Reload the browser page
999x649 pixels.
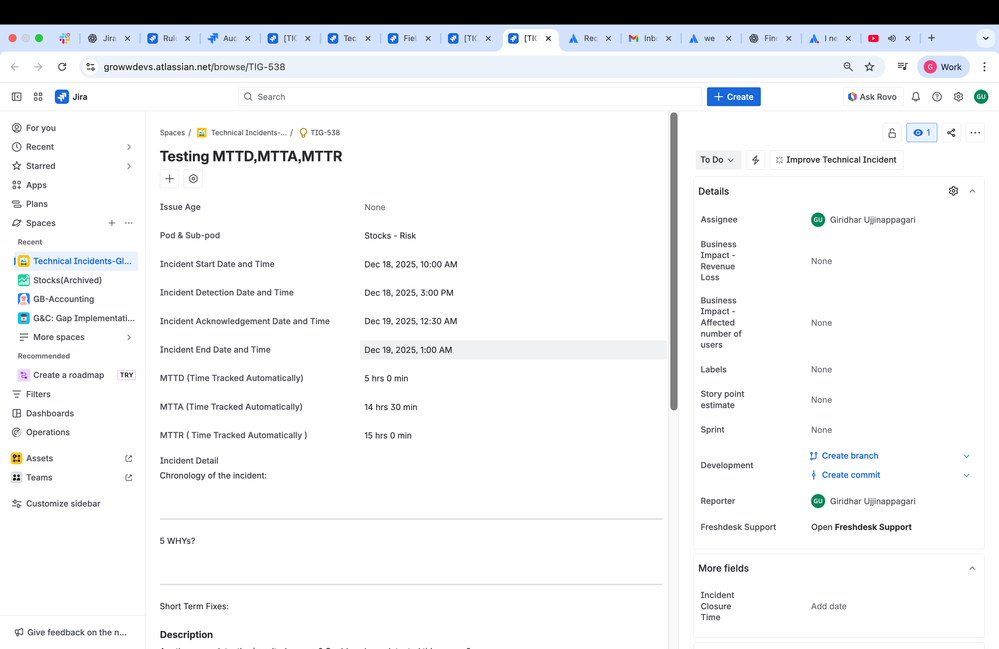pos(62,67)
